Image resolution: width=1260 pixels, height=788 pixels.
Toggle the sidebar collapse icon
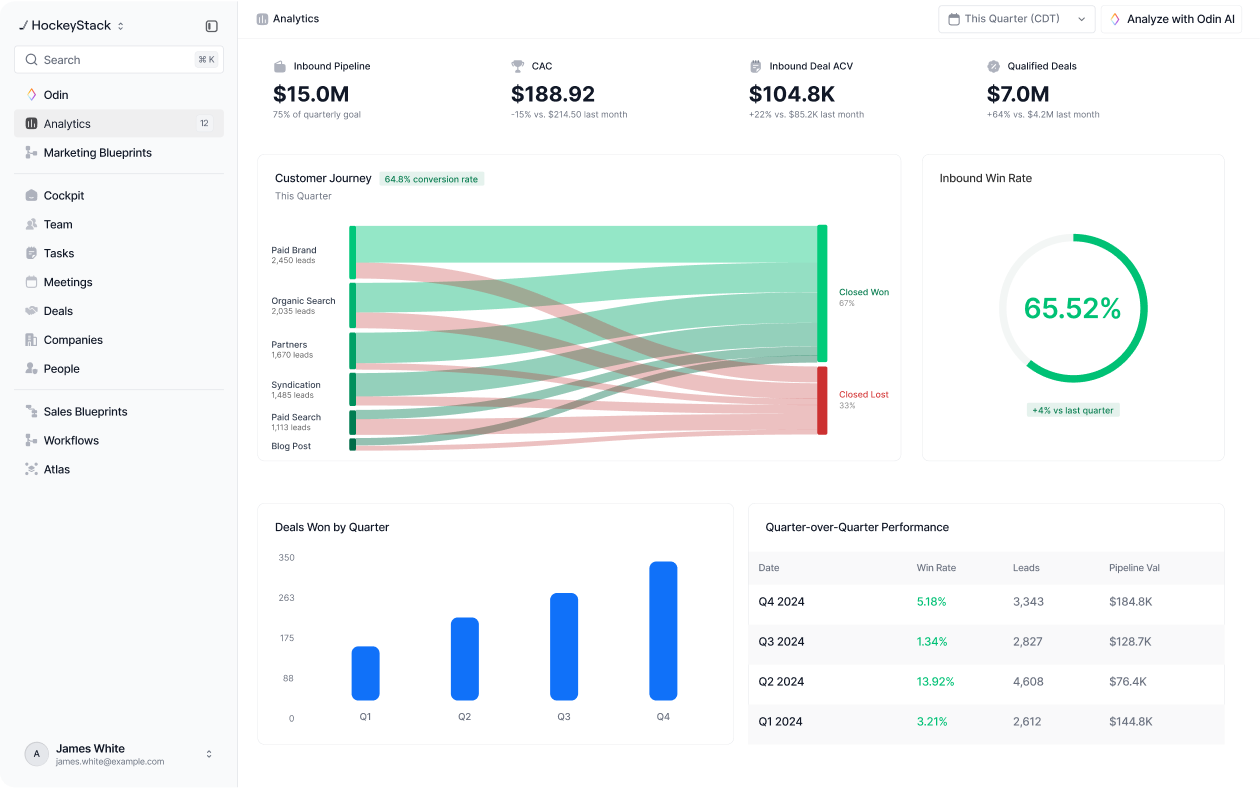pyautogui.click(x=211, y=26)
